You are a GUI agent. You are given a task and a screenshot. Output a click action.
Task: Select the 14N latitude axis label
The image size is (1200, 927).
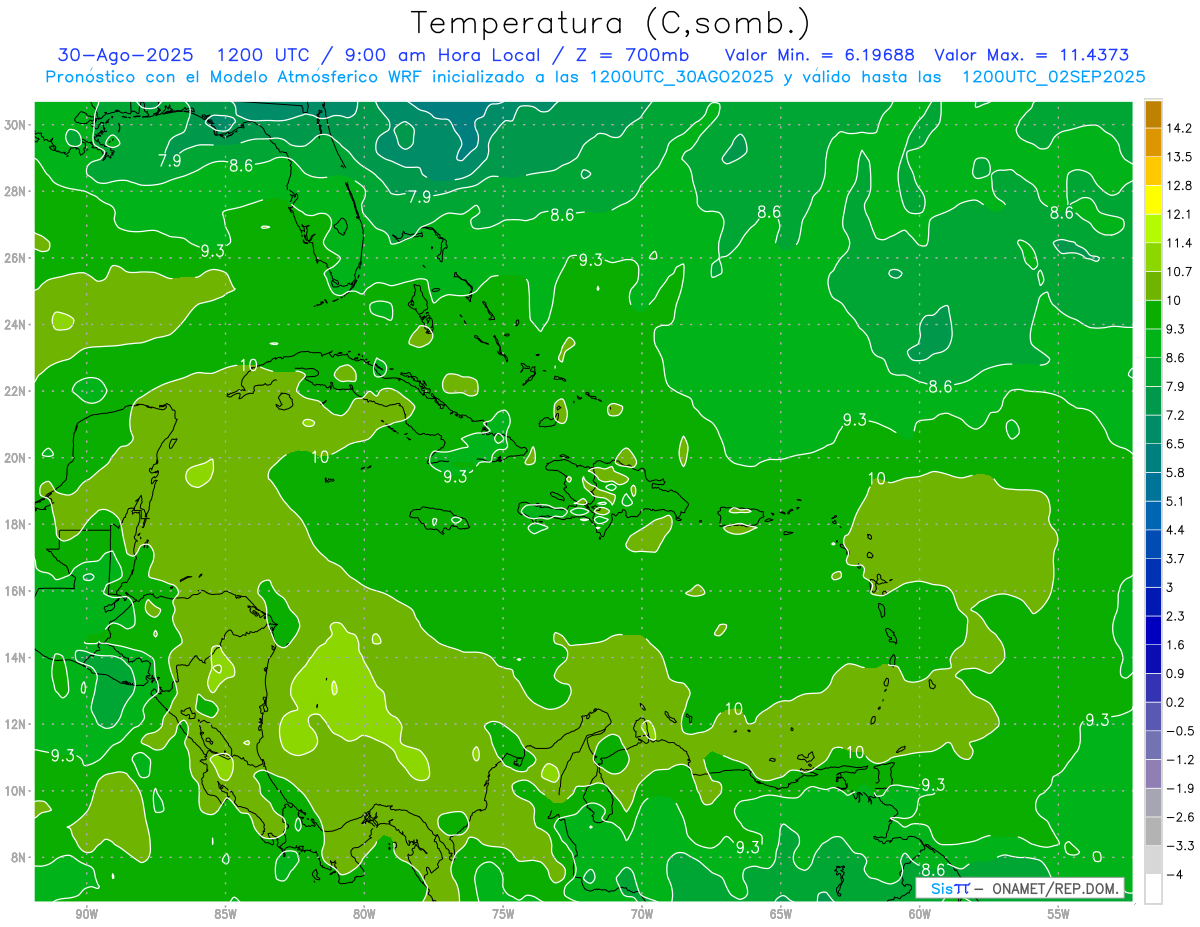tap(16, 658)
